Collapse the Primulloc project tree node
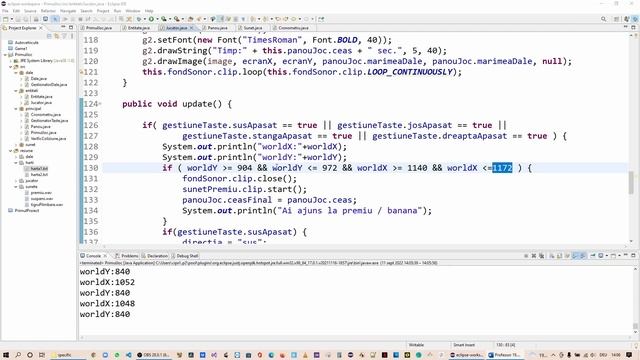This screenshot has width=640, height=360. [x=6, y=54]
